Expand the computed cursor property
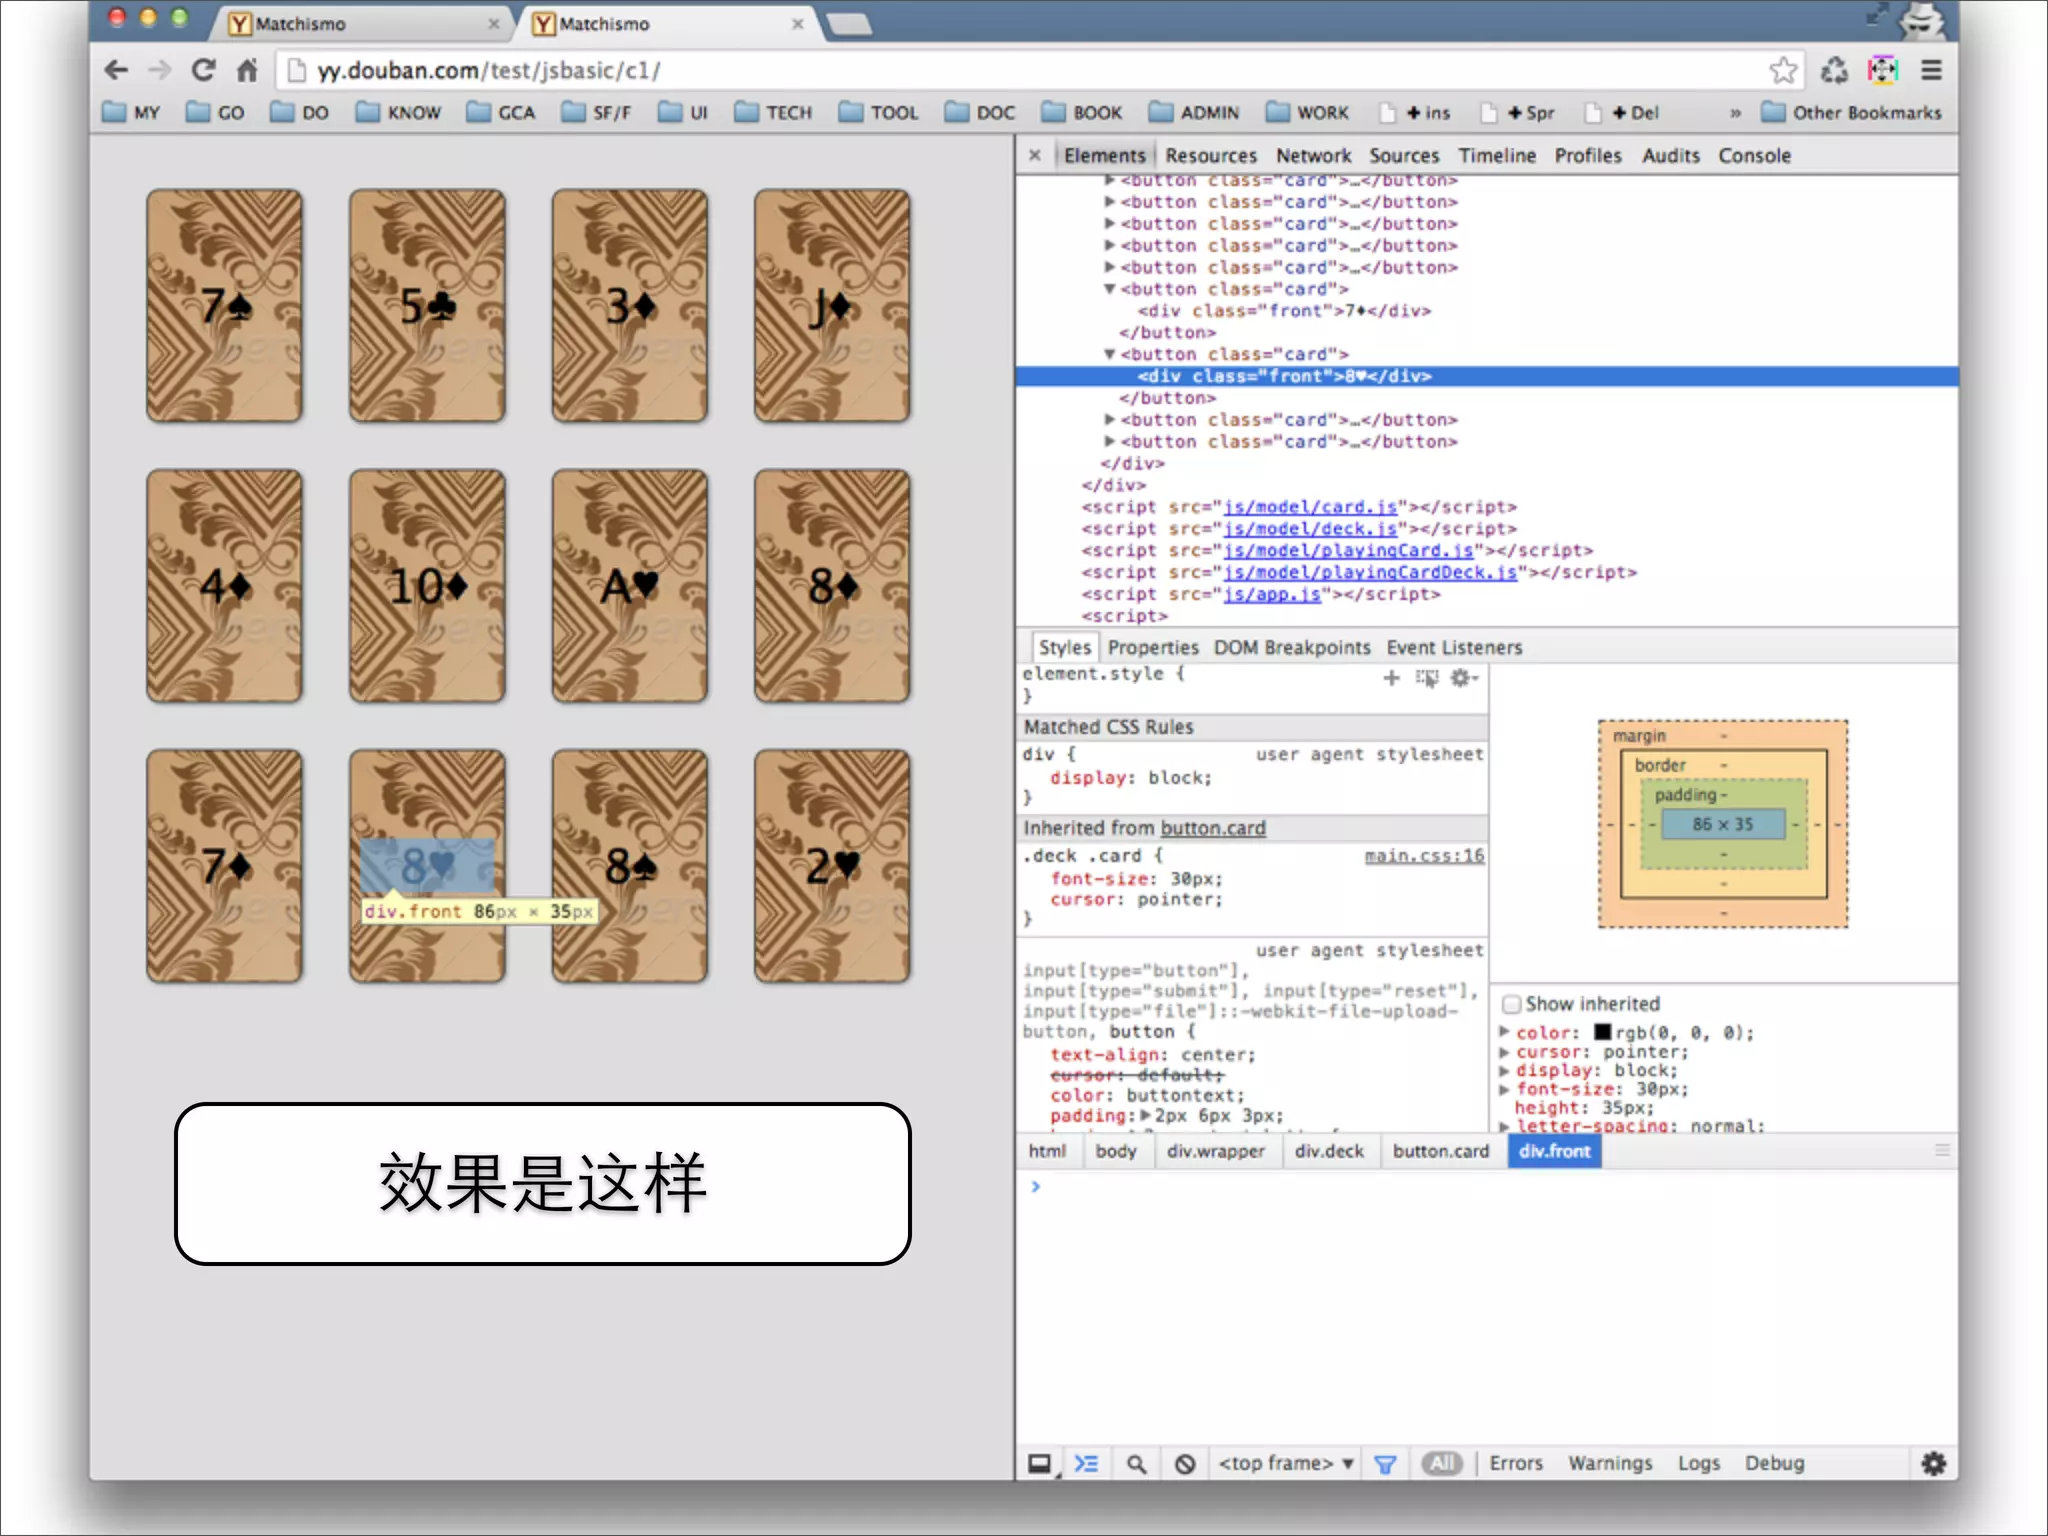The width and height of the screenshot is (2048, 1536). 1504,1051
